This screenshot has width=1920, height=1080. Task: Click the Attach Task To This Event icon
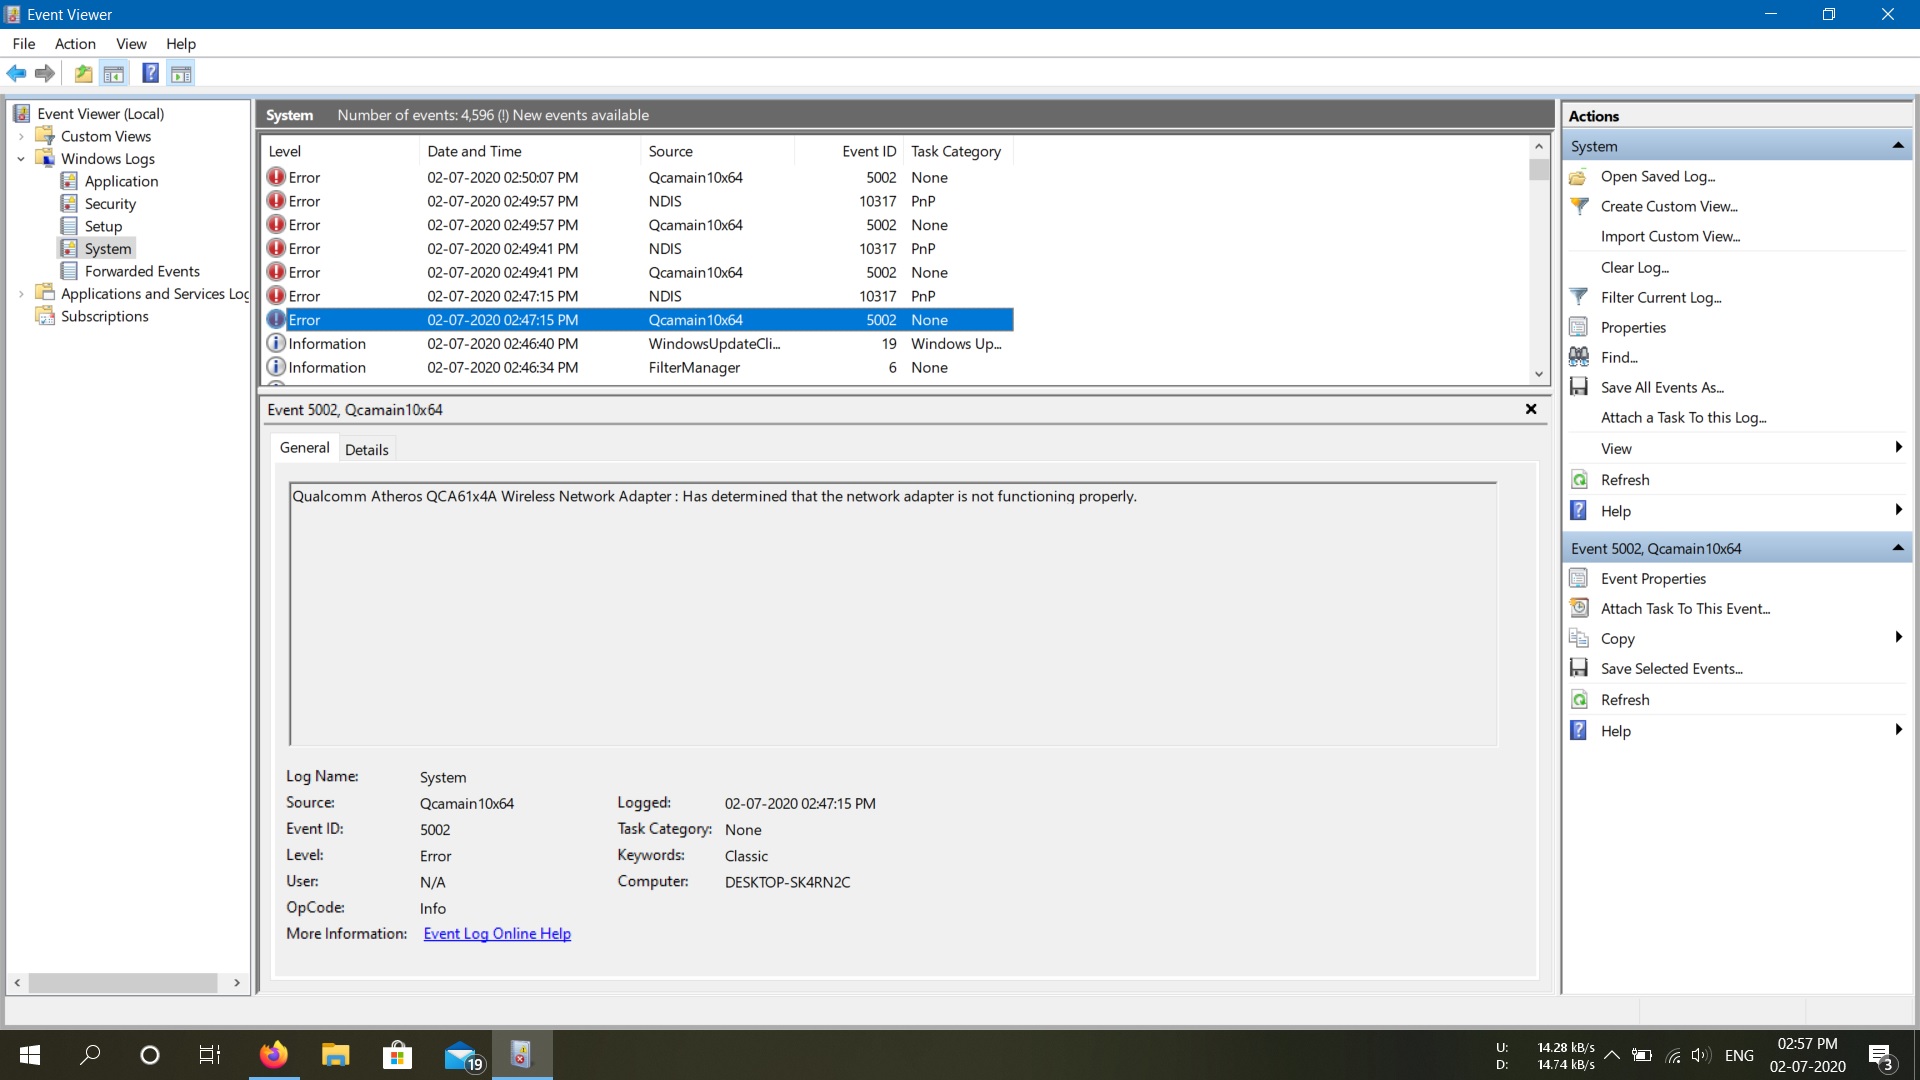click(x=1579, y=608)
